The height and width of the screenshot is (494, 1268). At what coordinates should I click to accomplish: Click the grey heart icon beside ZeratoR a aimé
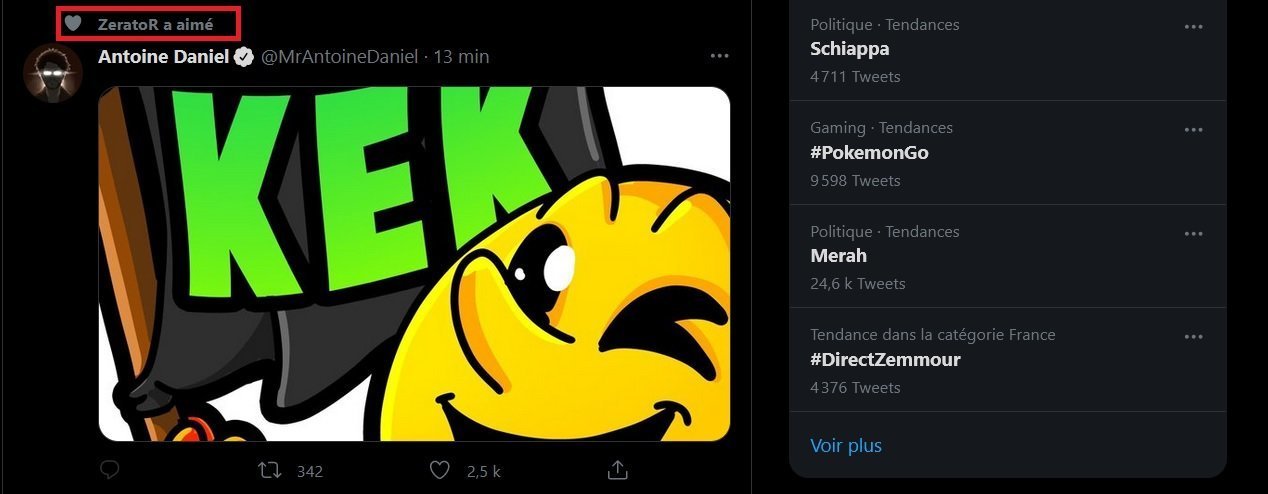pos(73,24)
